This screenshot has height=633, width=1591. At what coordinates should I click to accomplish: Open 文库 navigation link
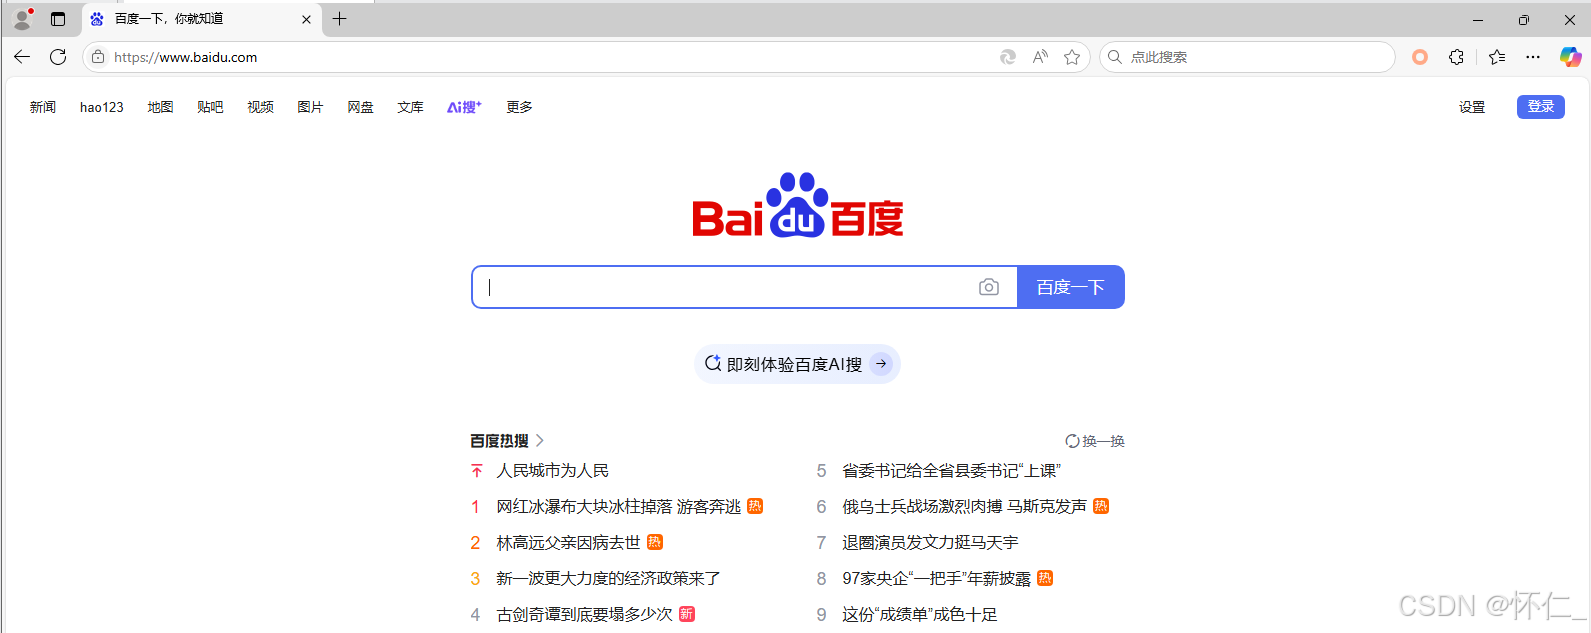click(x=411, y=107)
